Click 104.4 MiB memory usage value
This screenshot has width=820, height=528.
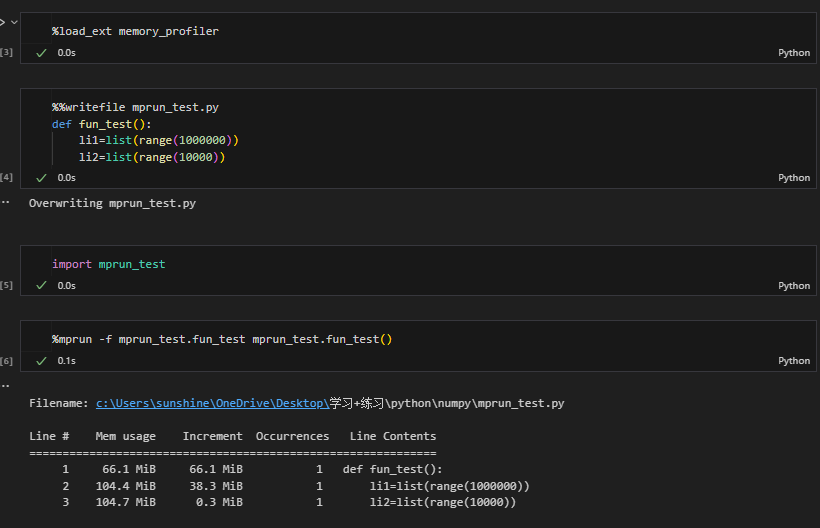pyautogui.click(x=126, y=486)
